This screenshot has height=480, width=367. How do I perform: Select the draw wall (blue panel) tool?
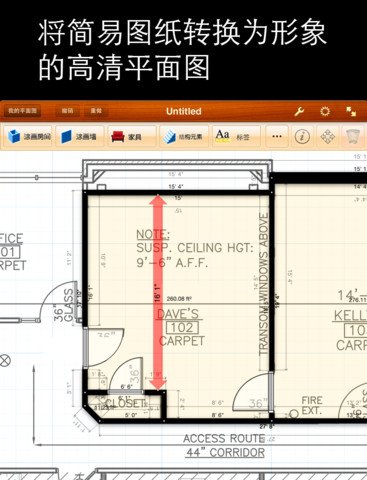[79, 136]
